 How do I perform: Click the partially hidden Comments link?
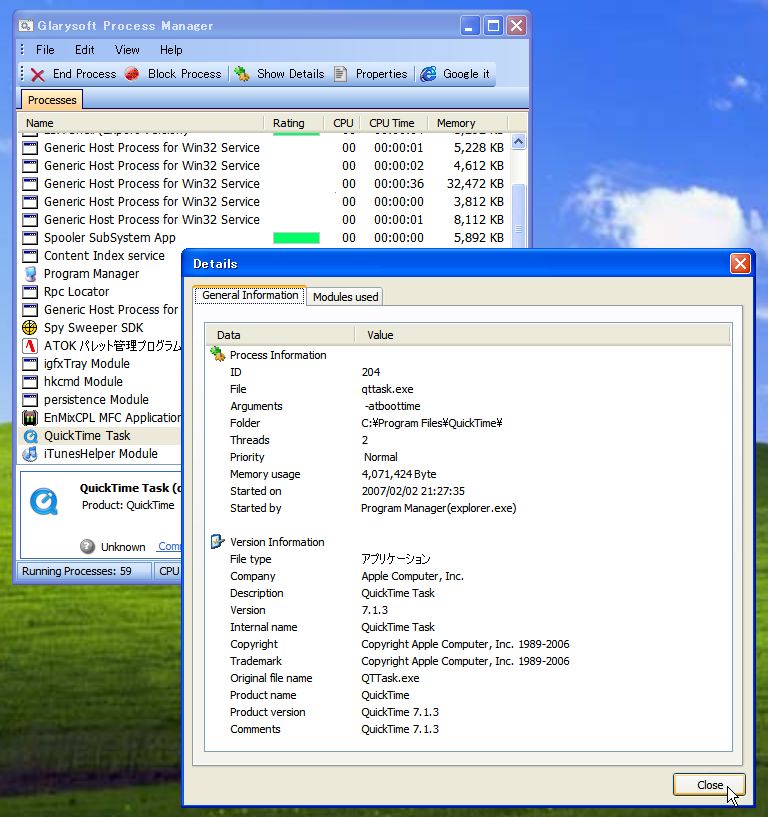click(x=169, y=546)
